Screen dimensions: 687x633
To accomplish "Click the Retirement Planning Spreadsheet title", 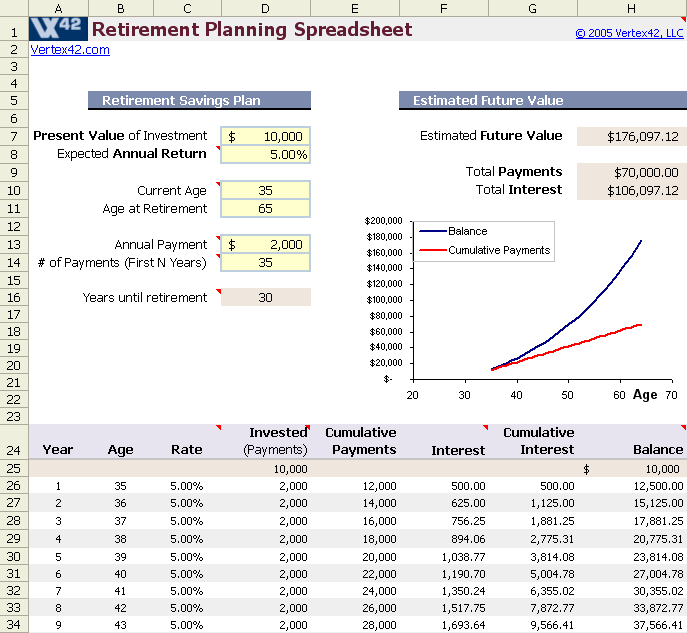I will [x=252, y=29].
